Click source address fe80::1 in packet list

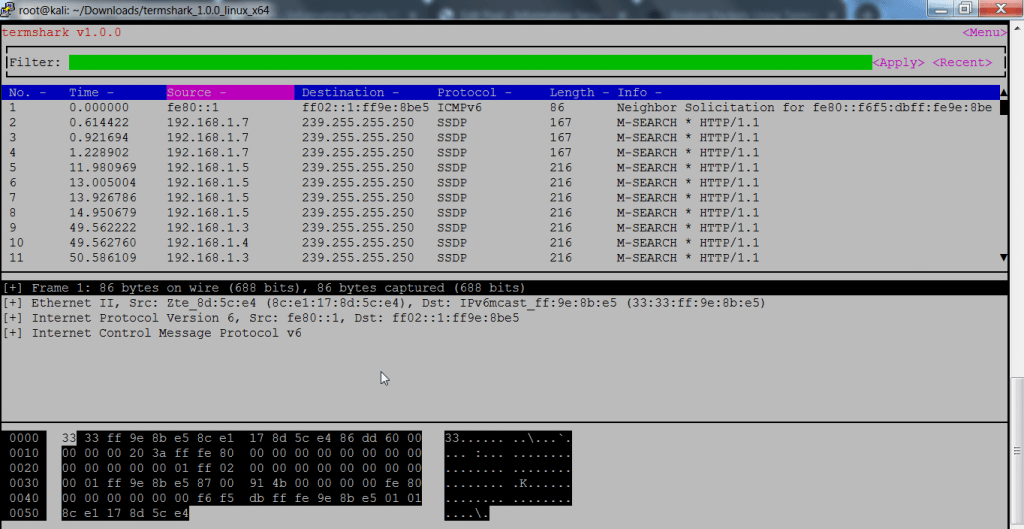click(193, 108)
